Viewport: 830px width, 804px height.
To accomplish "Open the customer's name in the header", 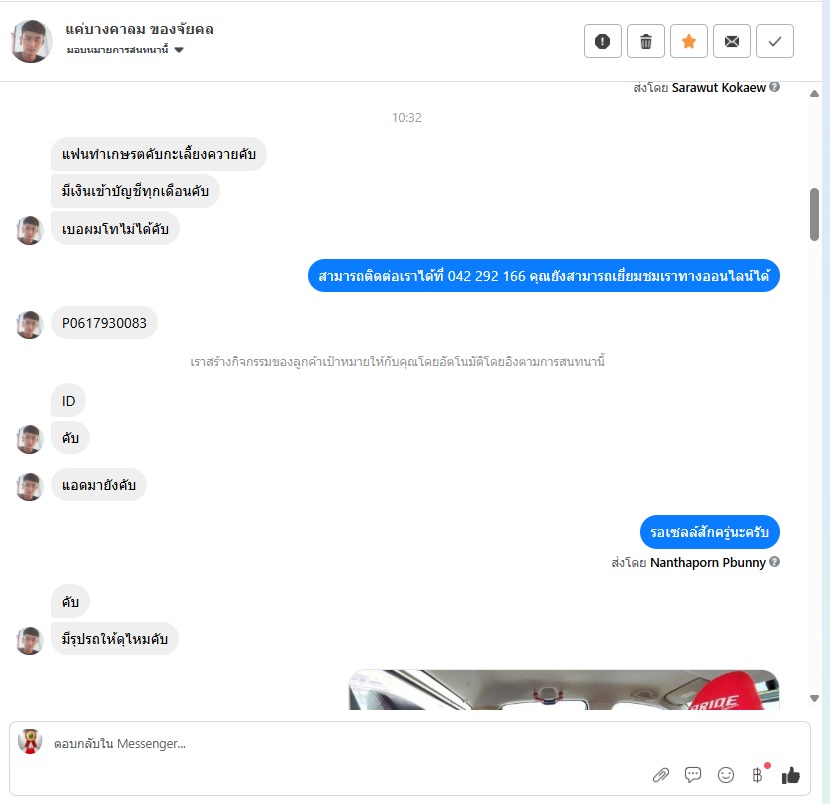I will 139,29.
